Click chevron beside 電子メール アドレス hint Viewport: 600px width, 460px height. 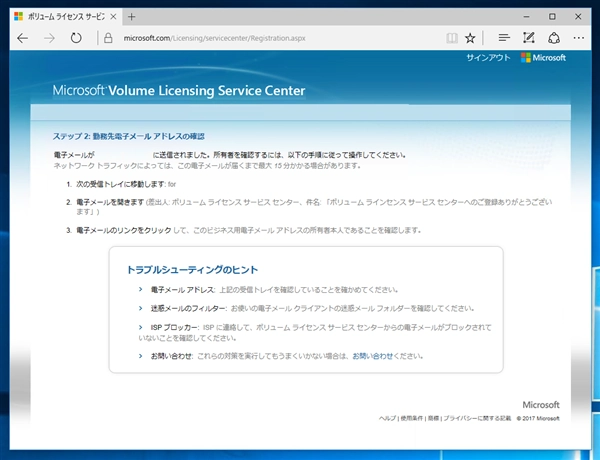point(140,290)
